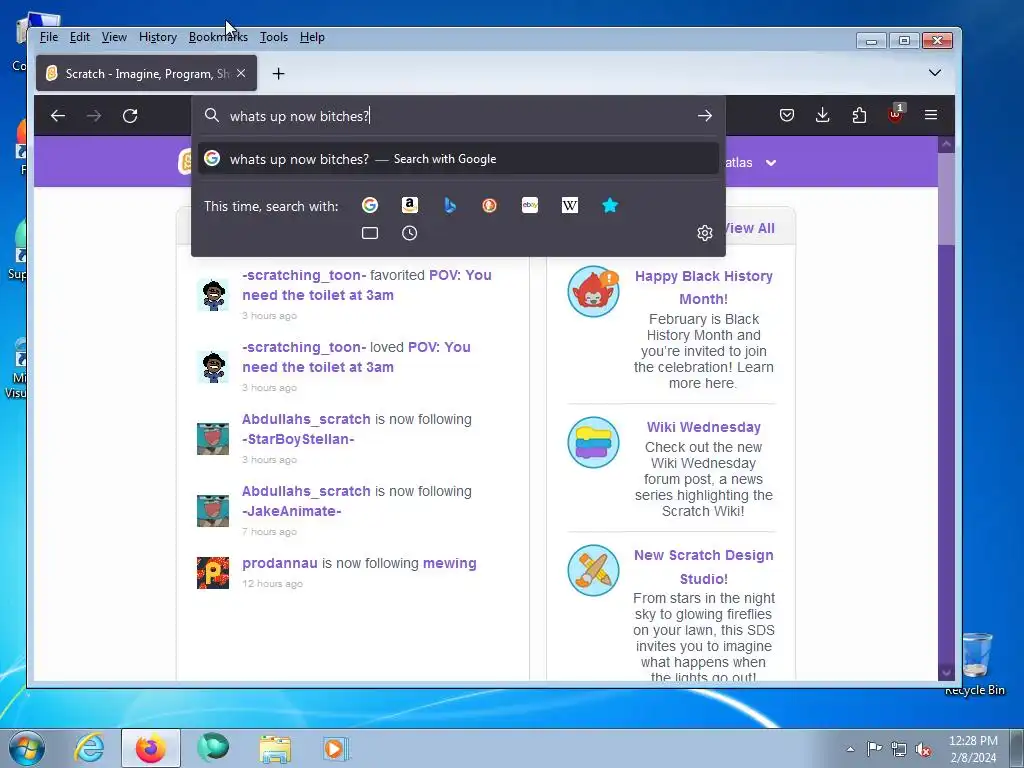This screenshot has height=768, width=1024.
Task: Search open Tabs icon
Action: 370,233
